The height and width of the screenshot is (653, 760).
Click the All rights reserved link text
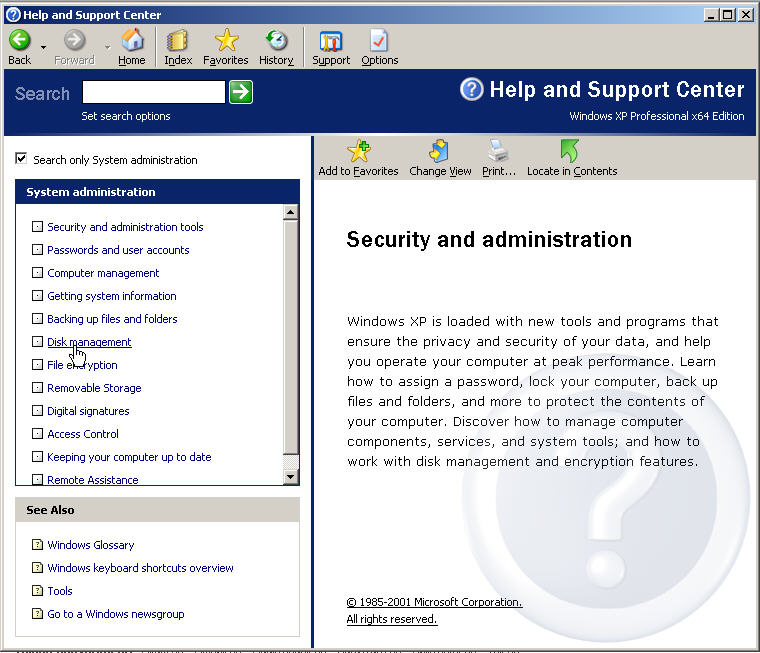point(392,620)
